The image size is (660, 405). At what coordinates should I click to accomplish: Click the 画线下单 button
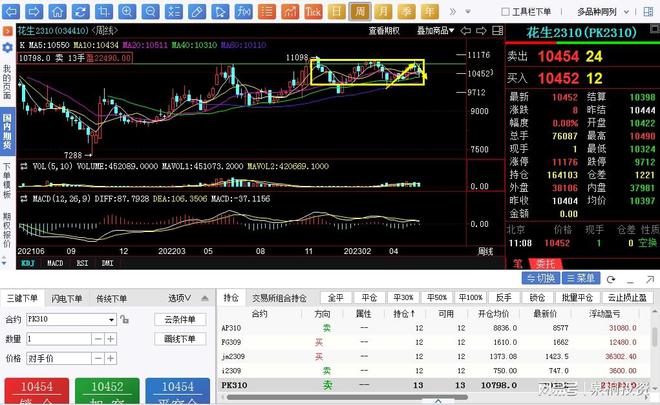(x=180, y=339)
